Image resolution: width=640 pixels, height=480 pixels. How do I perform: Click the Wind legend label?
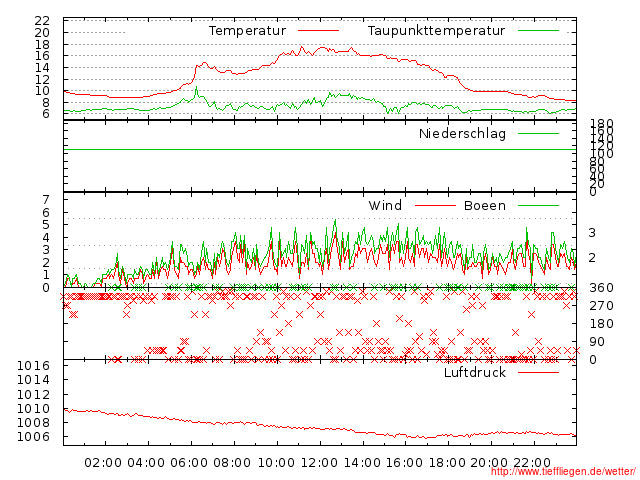tap(385, 205)
